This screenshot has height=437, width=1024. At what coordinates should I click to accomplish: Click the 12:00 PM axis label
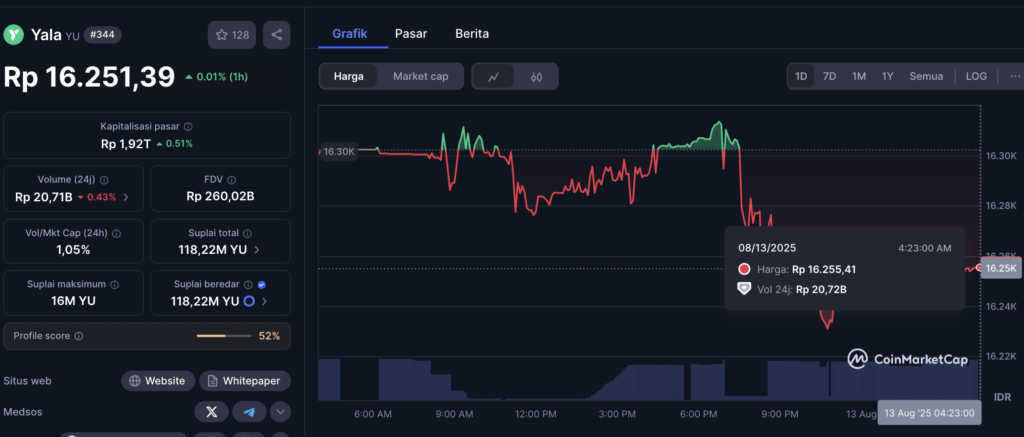click(x=535, y=414)
